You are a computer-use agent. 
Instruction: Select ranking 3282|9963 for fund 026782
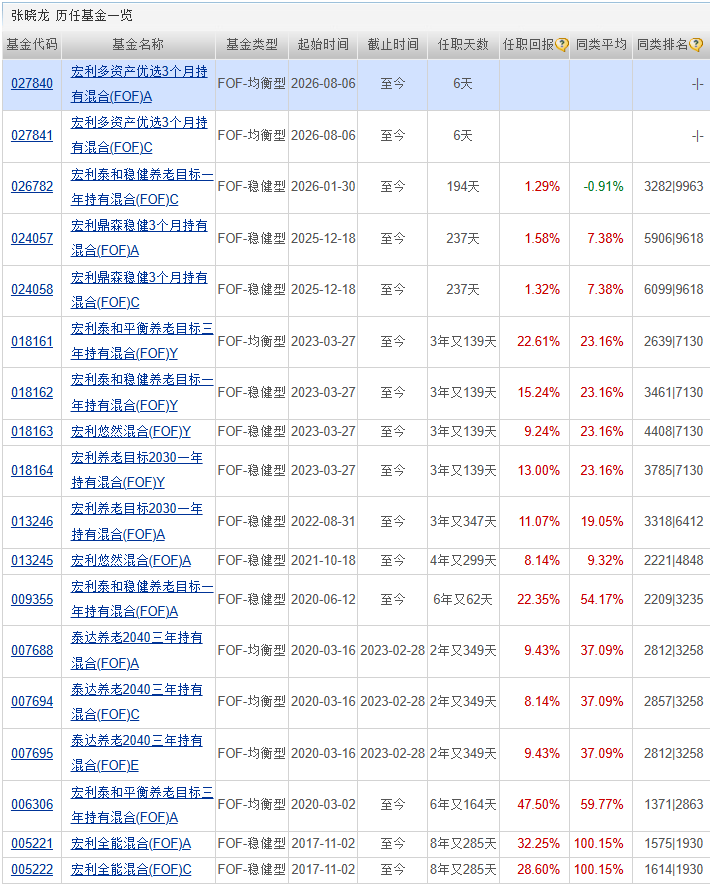673,186
